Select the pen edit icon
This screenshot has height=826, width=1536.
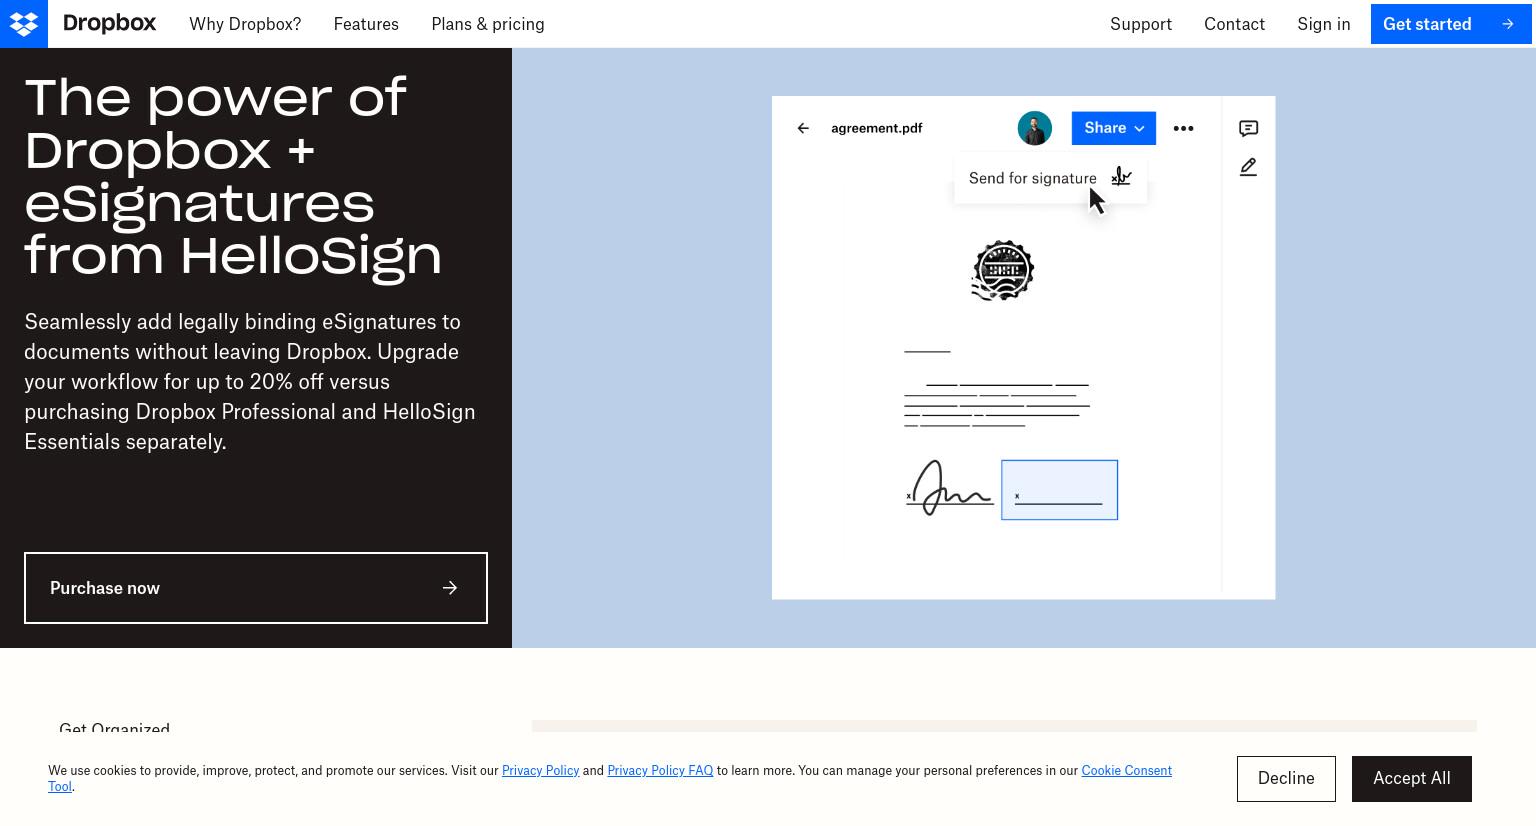pos(1248,167)
